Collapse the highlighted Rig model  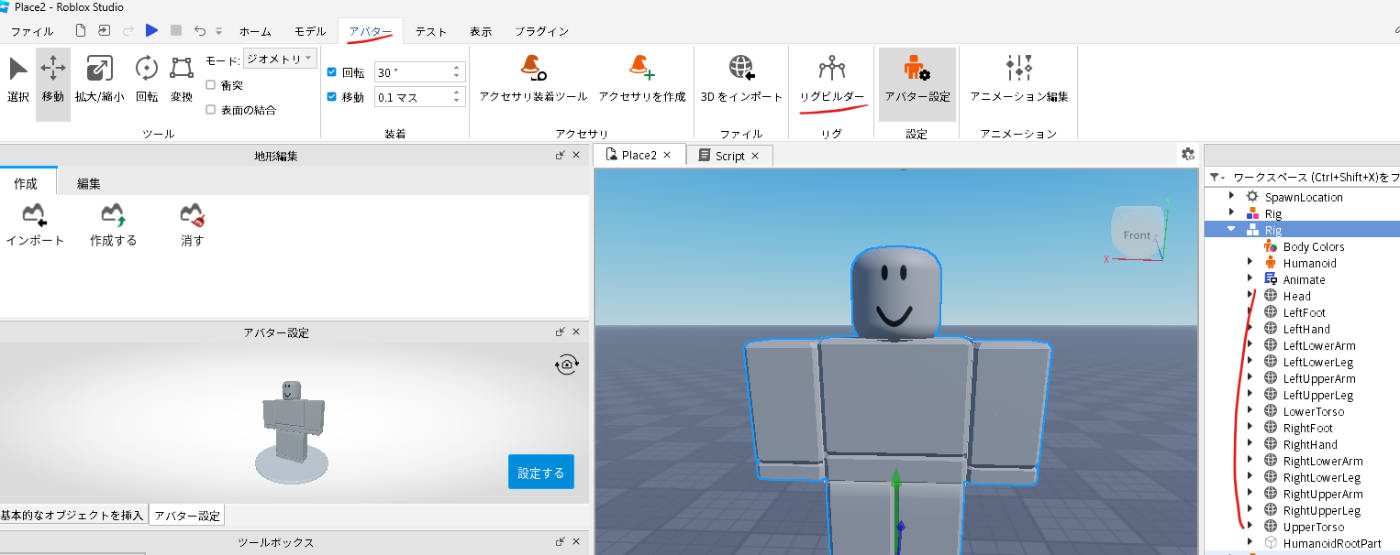point(1231,230)
